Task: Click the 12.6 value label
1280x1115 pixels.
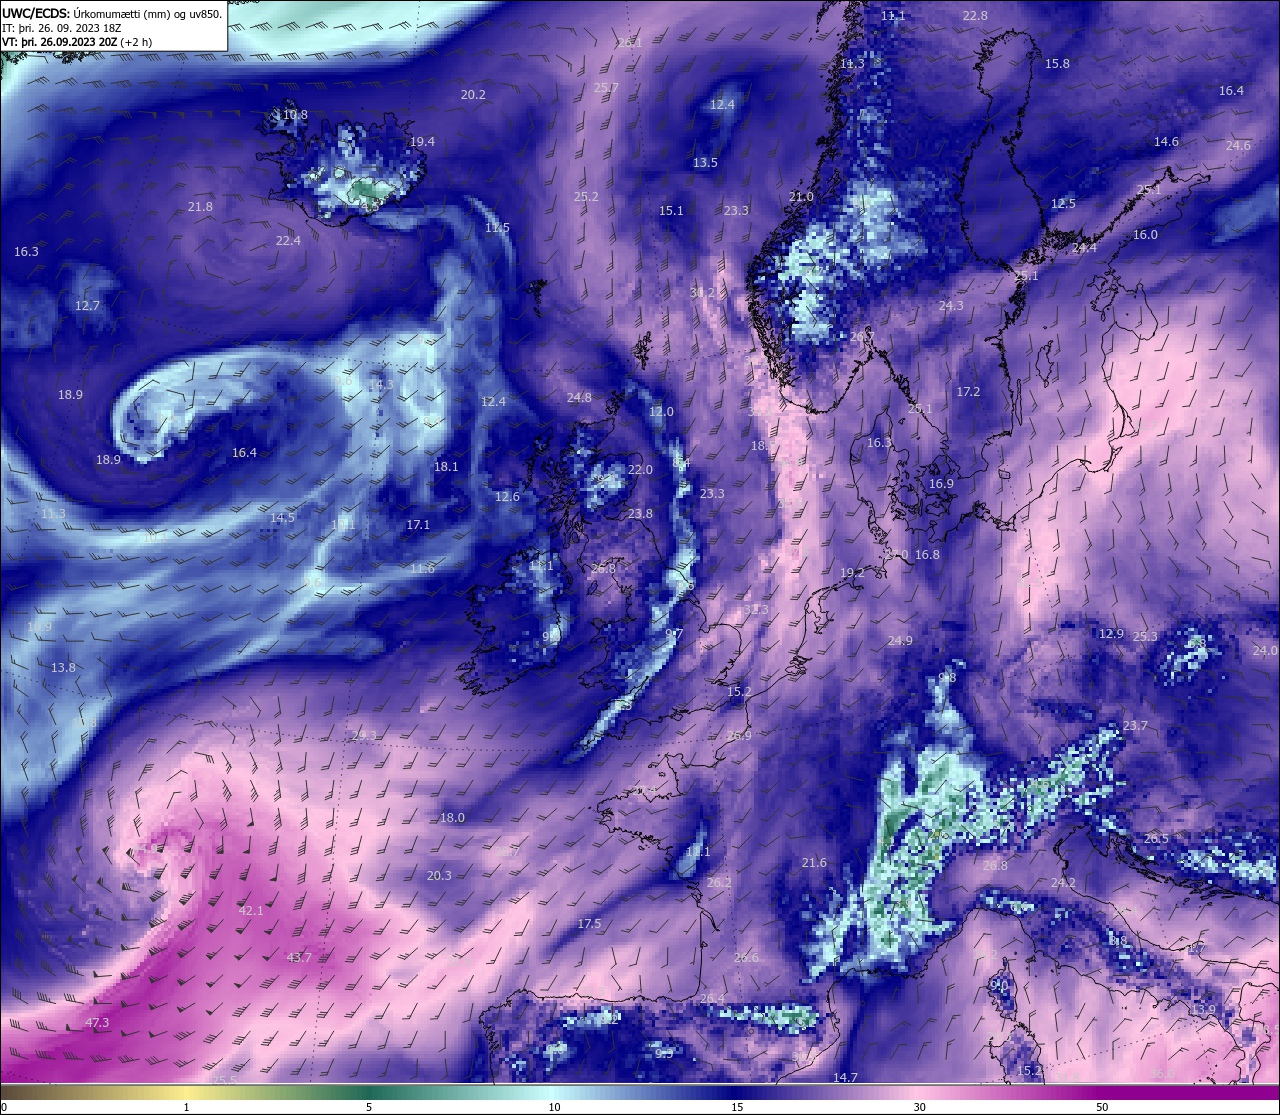Action: click(507, 496)
